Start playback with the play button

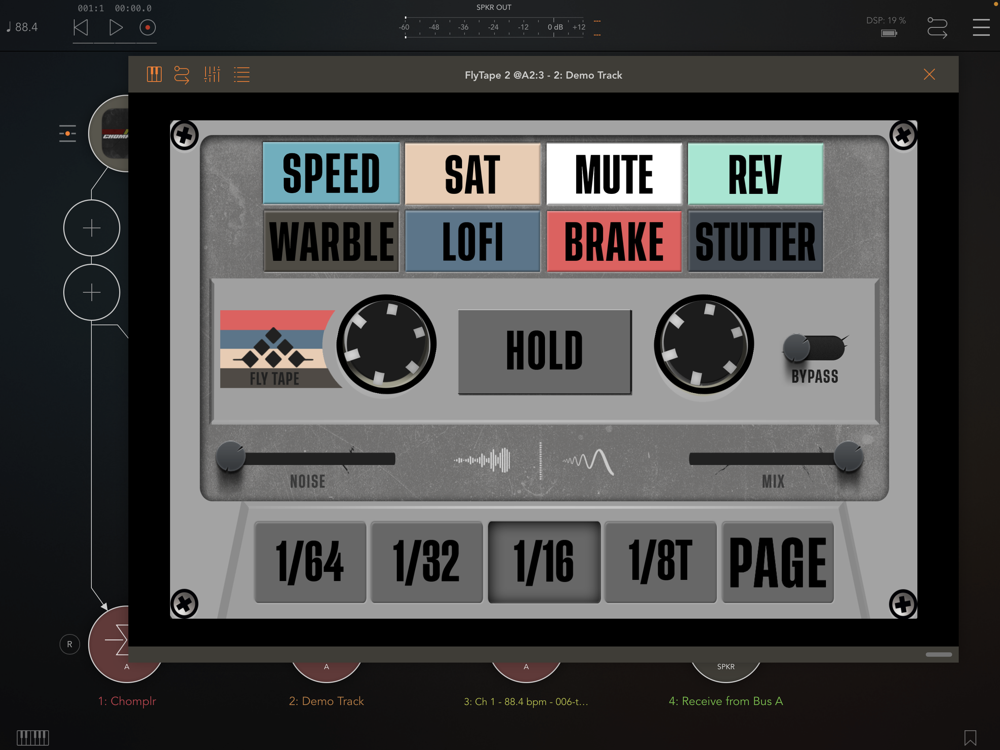[x=115, y=27]
